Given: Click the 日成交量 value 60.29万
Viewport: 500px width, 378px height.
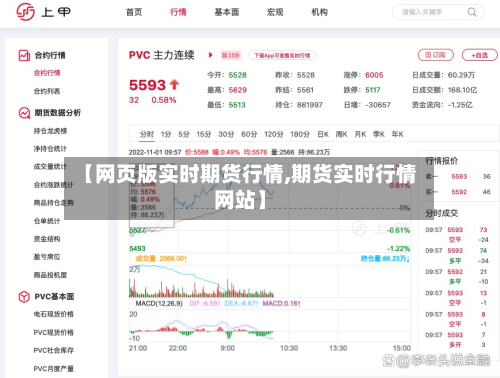Looking at the screenshot, I should tap(461, 75).
